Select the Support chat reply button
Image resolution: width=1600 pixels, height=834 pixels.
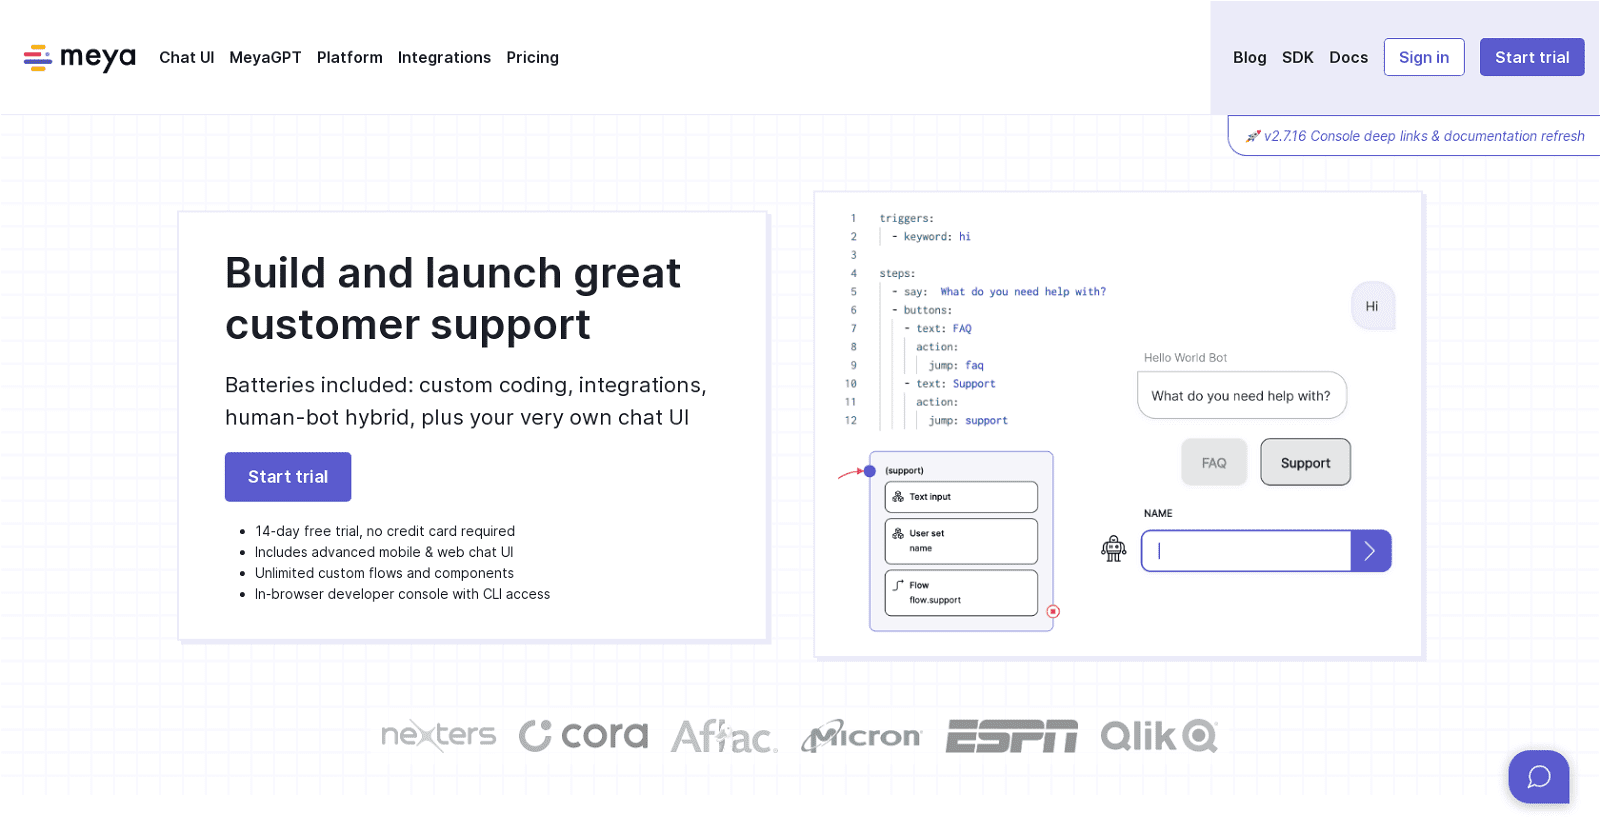pyautogui.click(x=1305, y=462)
